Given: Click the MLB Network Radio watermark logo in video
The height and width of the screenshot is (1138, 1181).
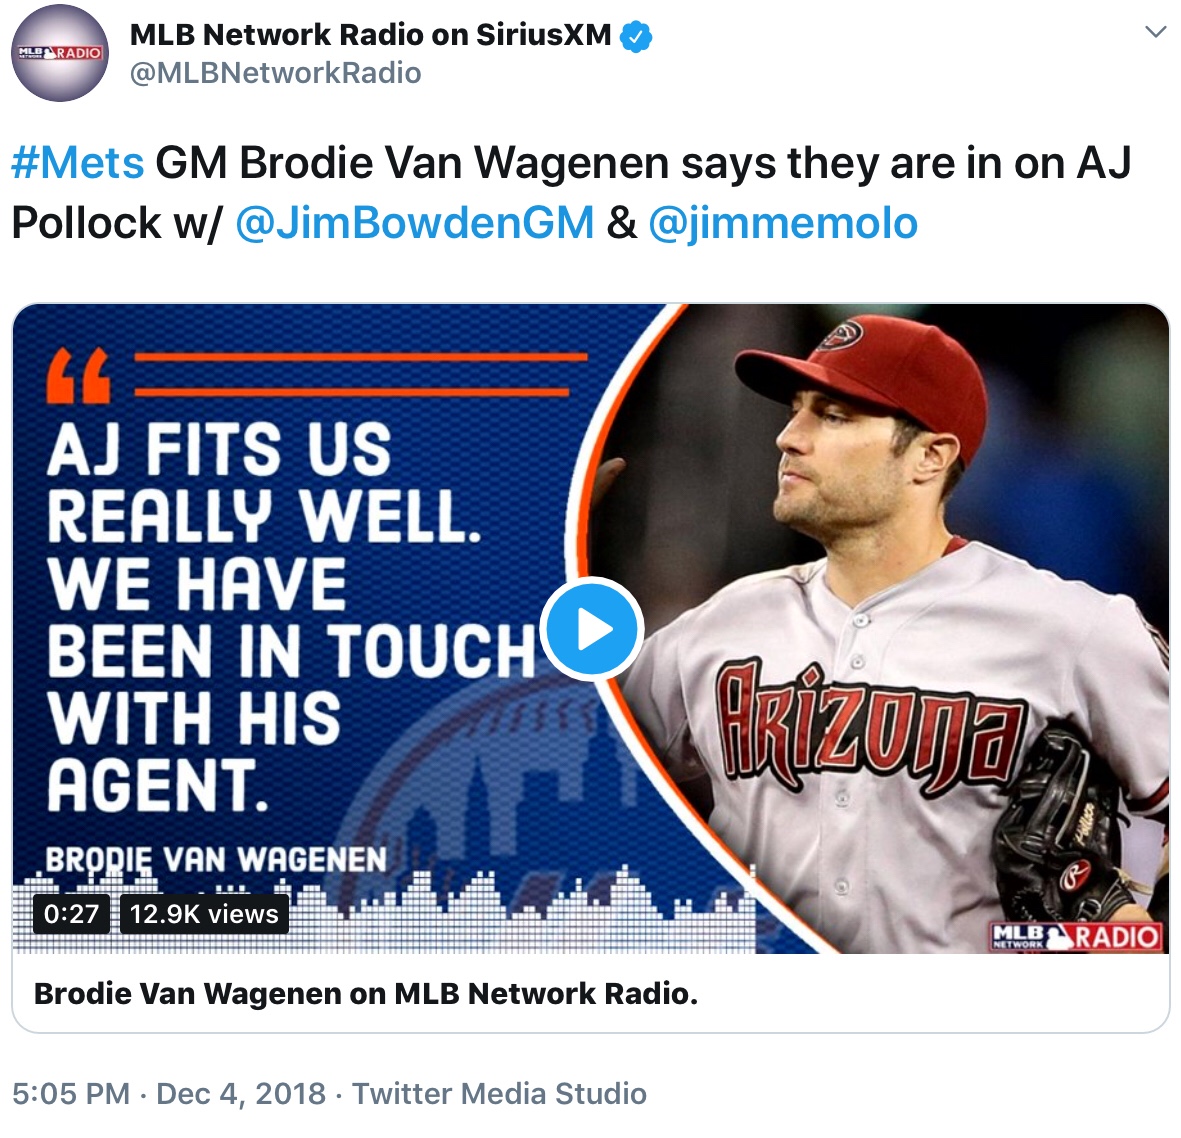Looking at the screenshot, I should click(x=1076, y=936).
